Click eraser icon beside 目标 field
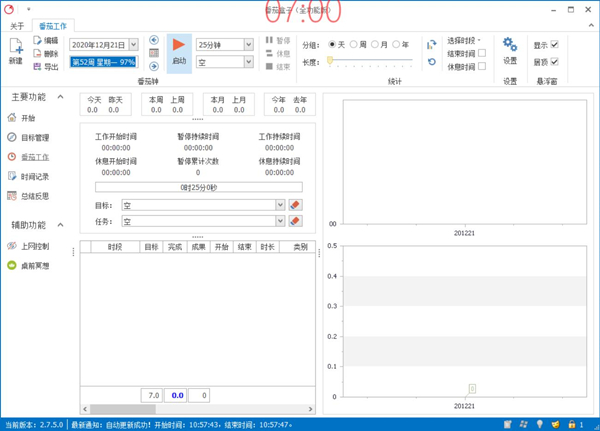Screen dimensions: 600x431 coord(295,205)
